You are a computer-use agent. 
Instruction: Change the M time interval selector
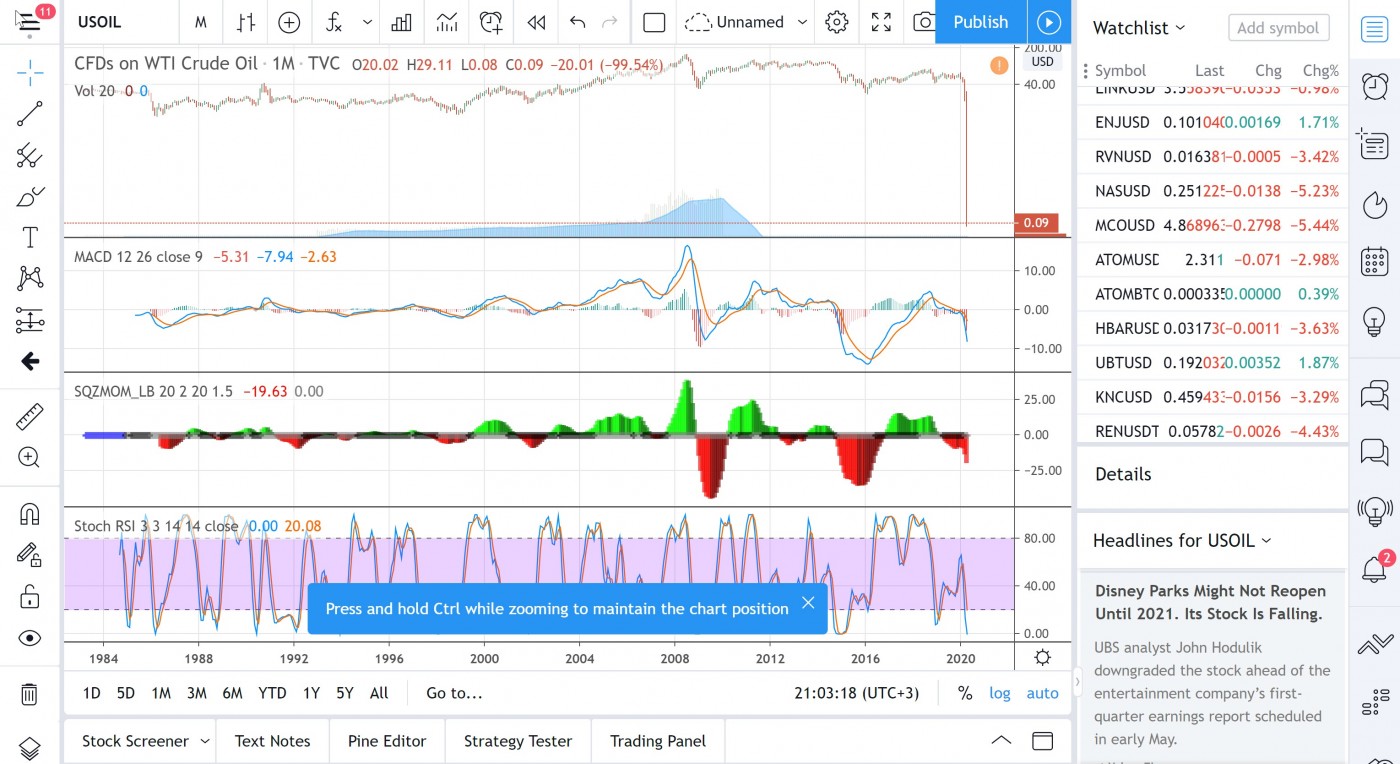click(x=201, y=22)
